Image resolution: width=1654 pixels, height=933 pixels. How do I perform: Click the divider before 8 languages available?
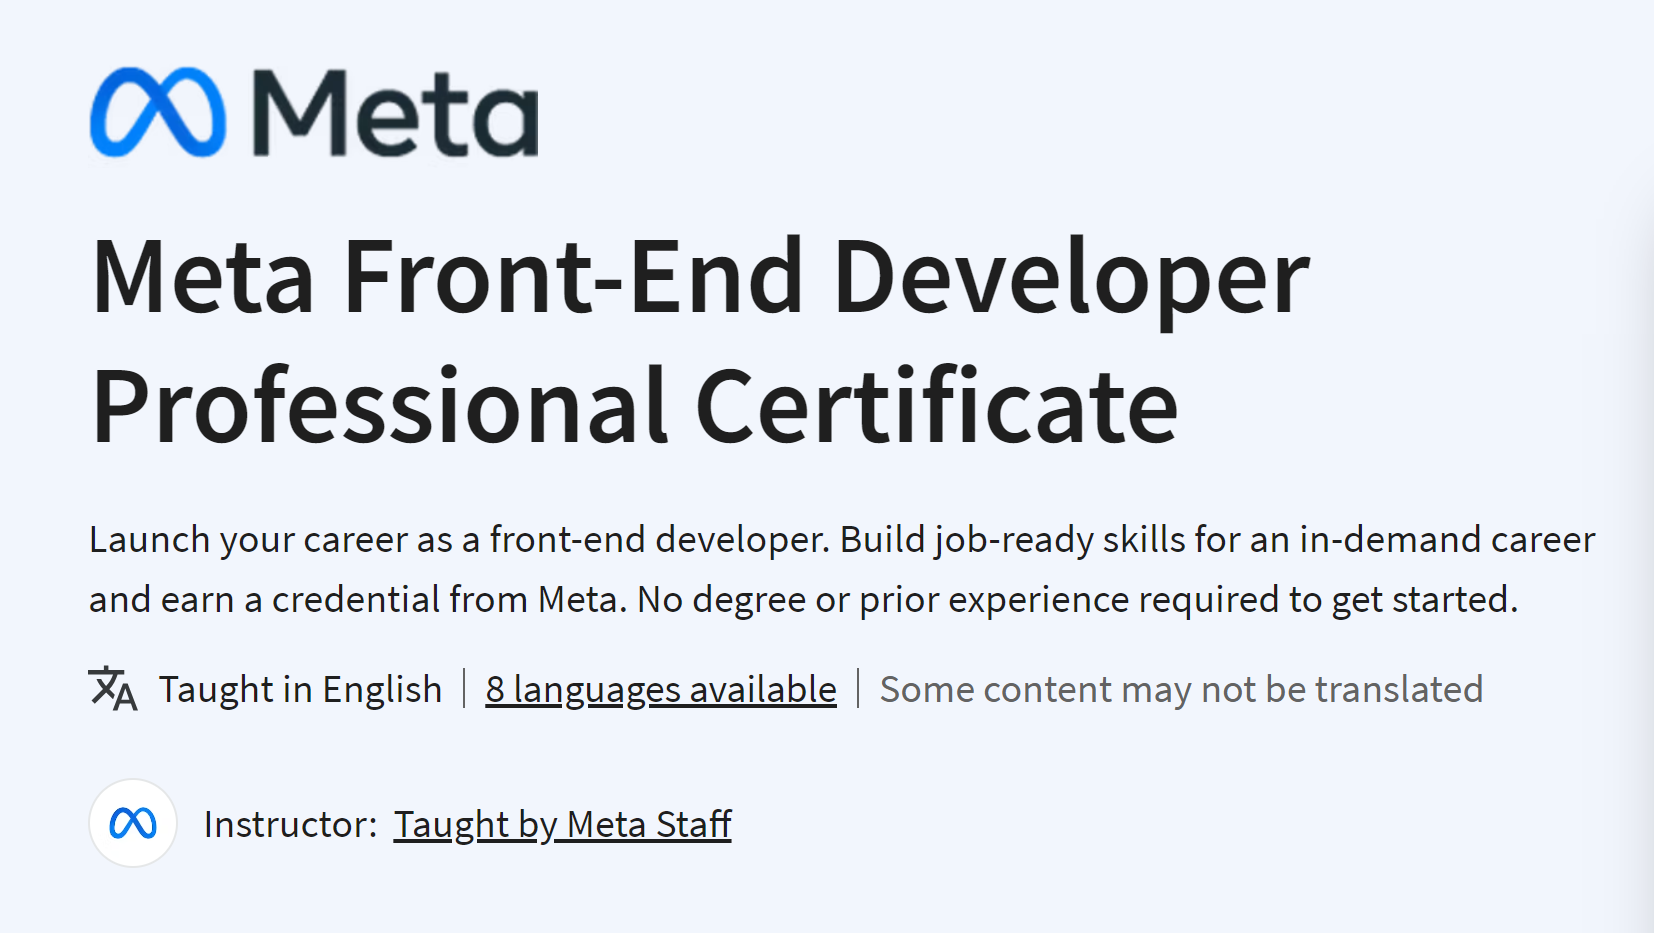tap(464, 689)
